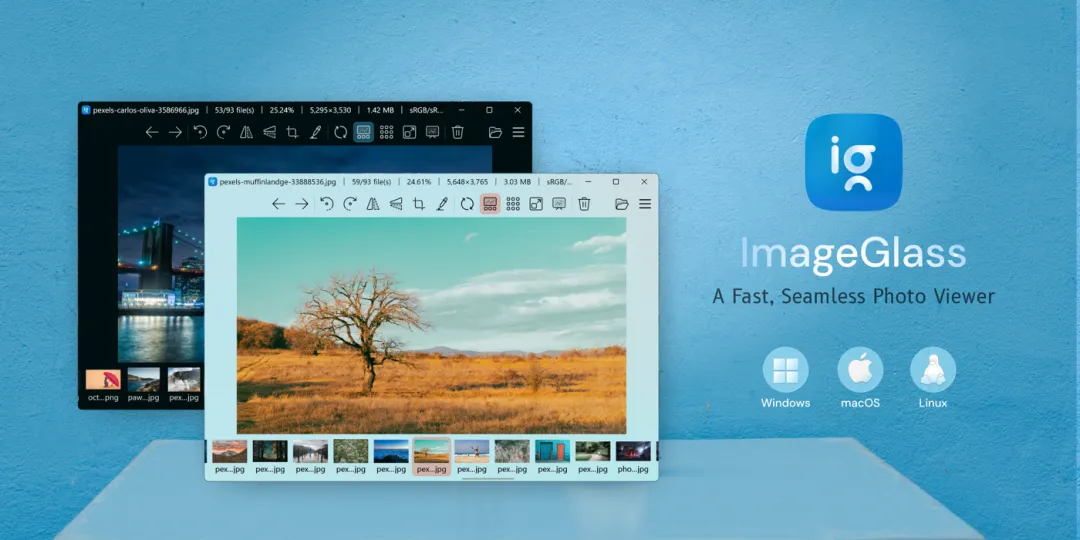Click the 59/93 file(s) counter
This screenshot has width=1080, height=540.
click(371, 182)
